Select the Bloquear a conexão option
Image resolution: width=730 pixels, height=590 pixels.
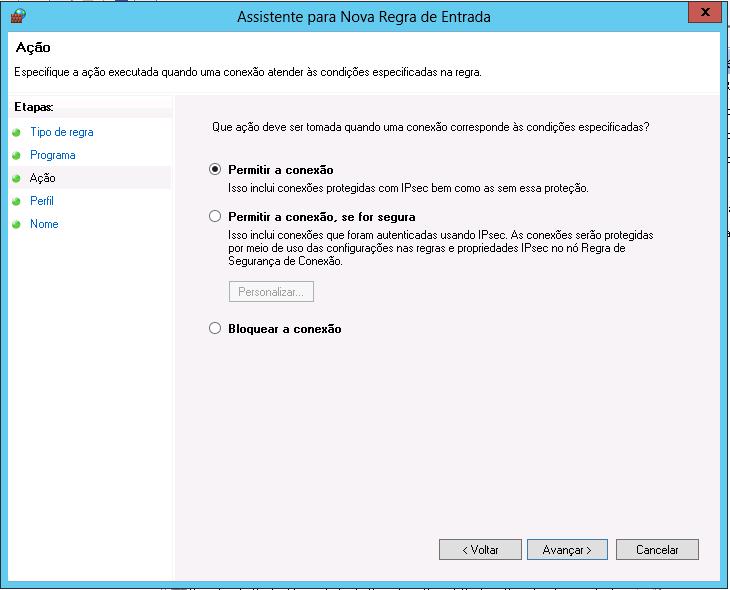[215, 328]
